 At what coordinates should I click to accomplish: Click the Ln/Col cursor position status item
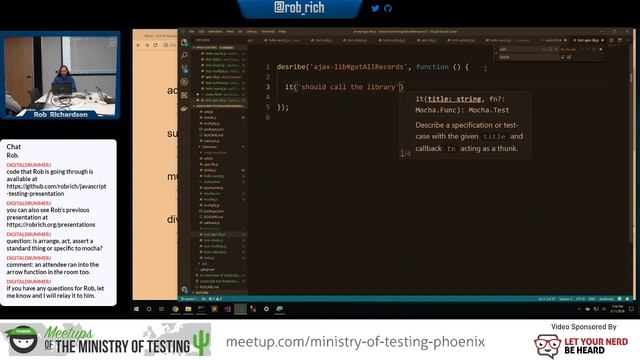point(547,299)
